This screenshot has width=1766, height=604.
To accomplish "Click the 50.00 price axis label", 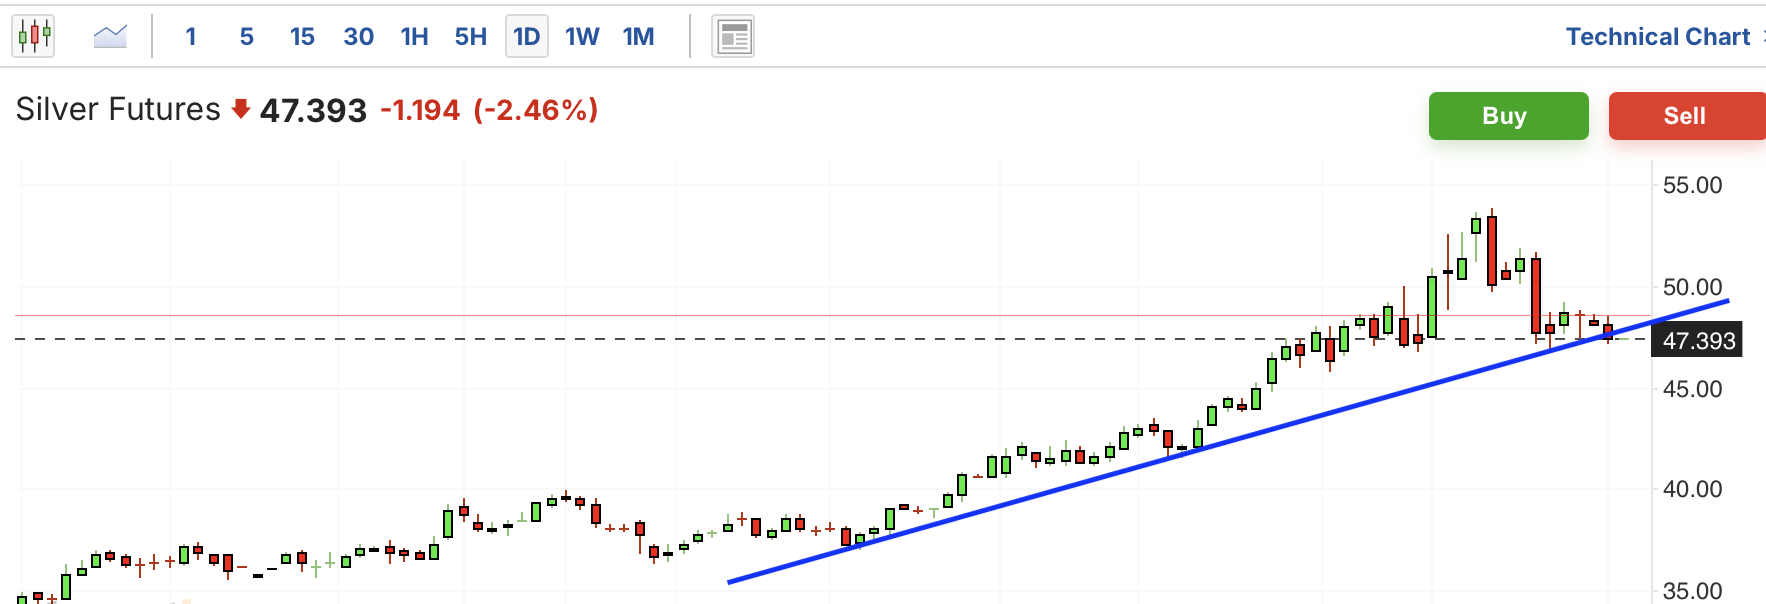I will pos(1692,287).
